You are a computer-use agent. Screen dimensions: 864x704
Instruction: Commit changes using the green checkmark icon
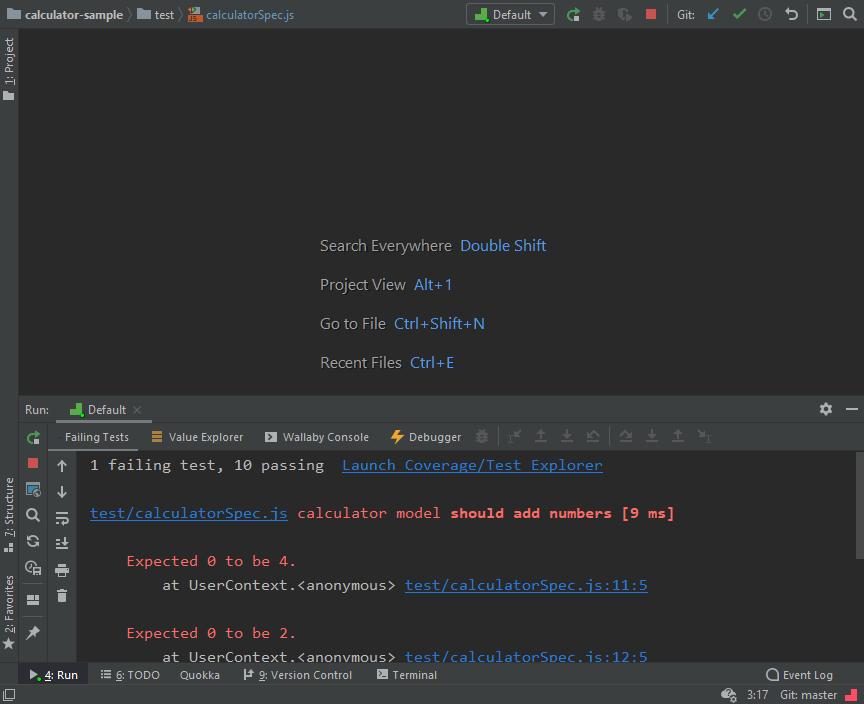[x=740, y=14]
